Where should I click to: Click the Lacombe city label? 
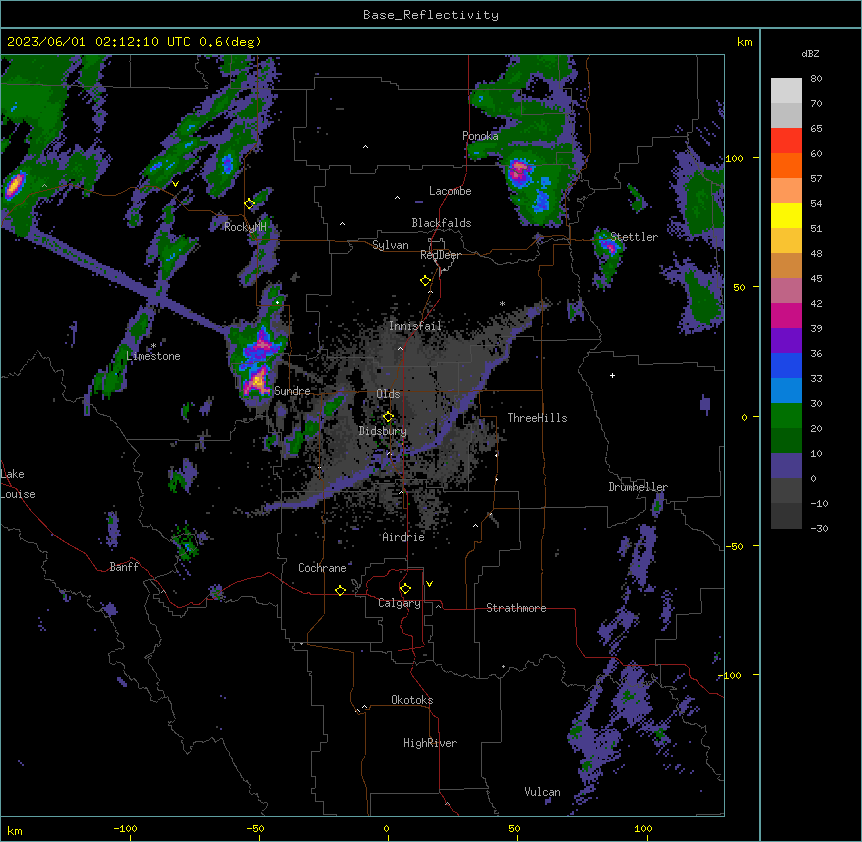coord(450,191)
